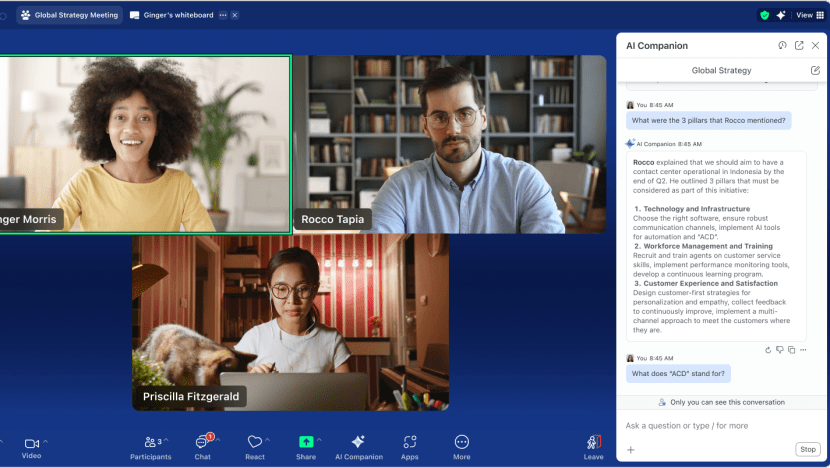Switch to the Global Strategy Meeting tab
830x468 pixels.
tap(70, 15)
